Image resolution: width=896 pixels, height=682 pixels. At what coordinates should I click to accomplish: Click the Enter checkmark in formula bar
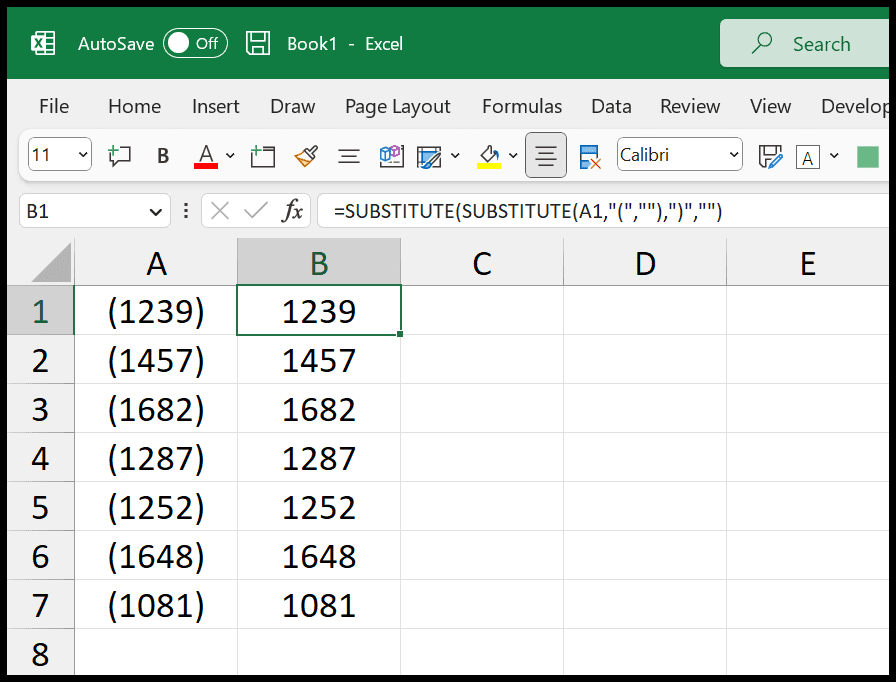255,211
